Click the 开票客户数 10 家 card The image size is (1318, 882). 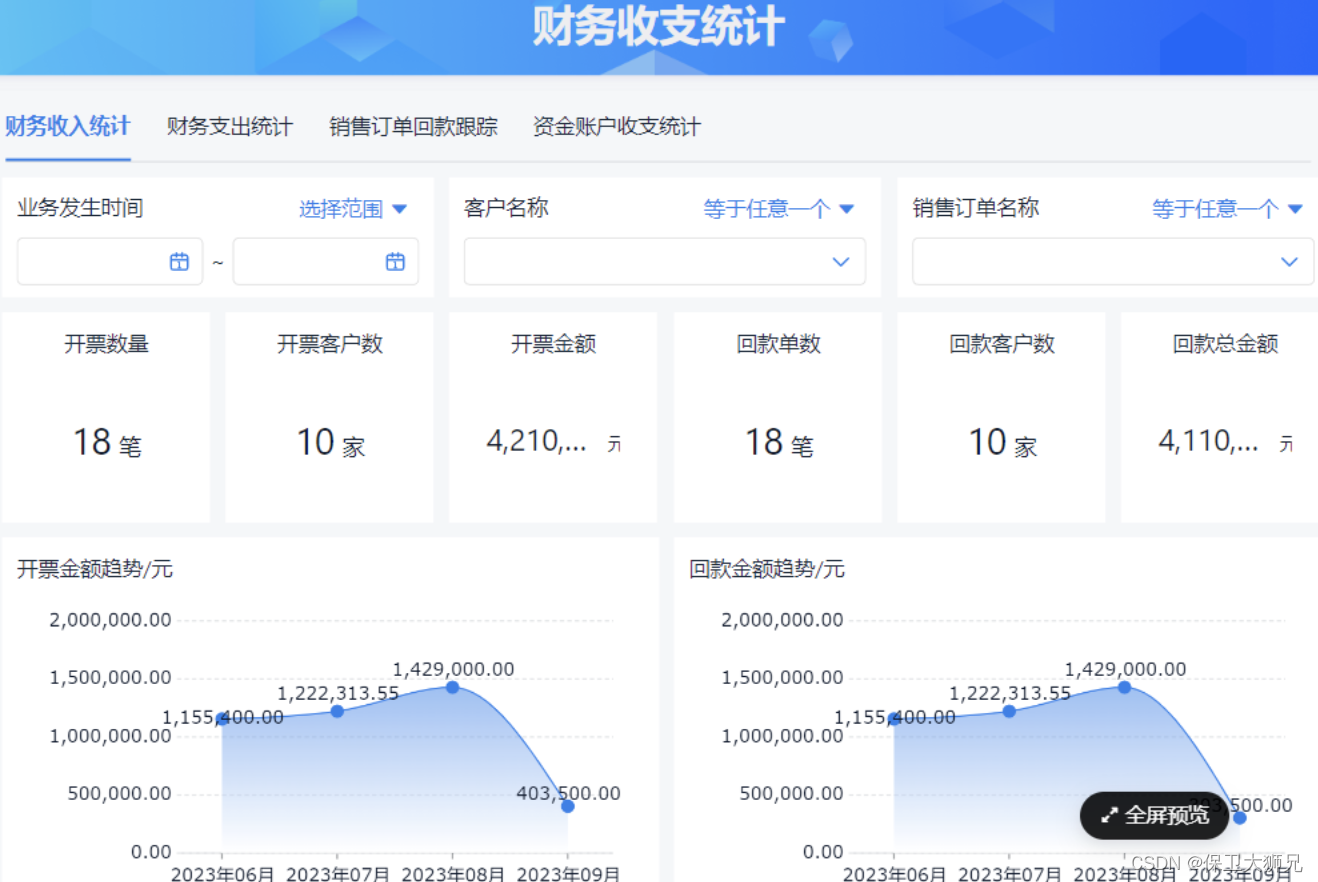coord(330,417)
